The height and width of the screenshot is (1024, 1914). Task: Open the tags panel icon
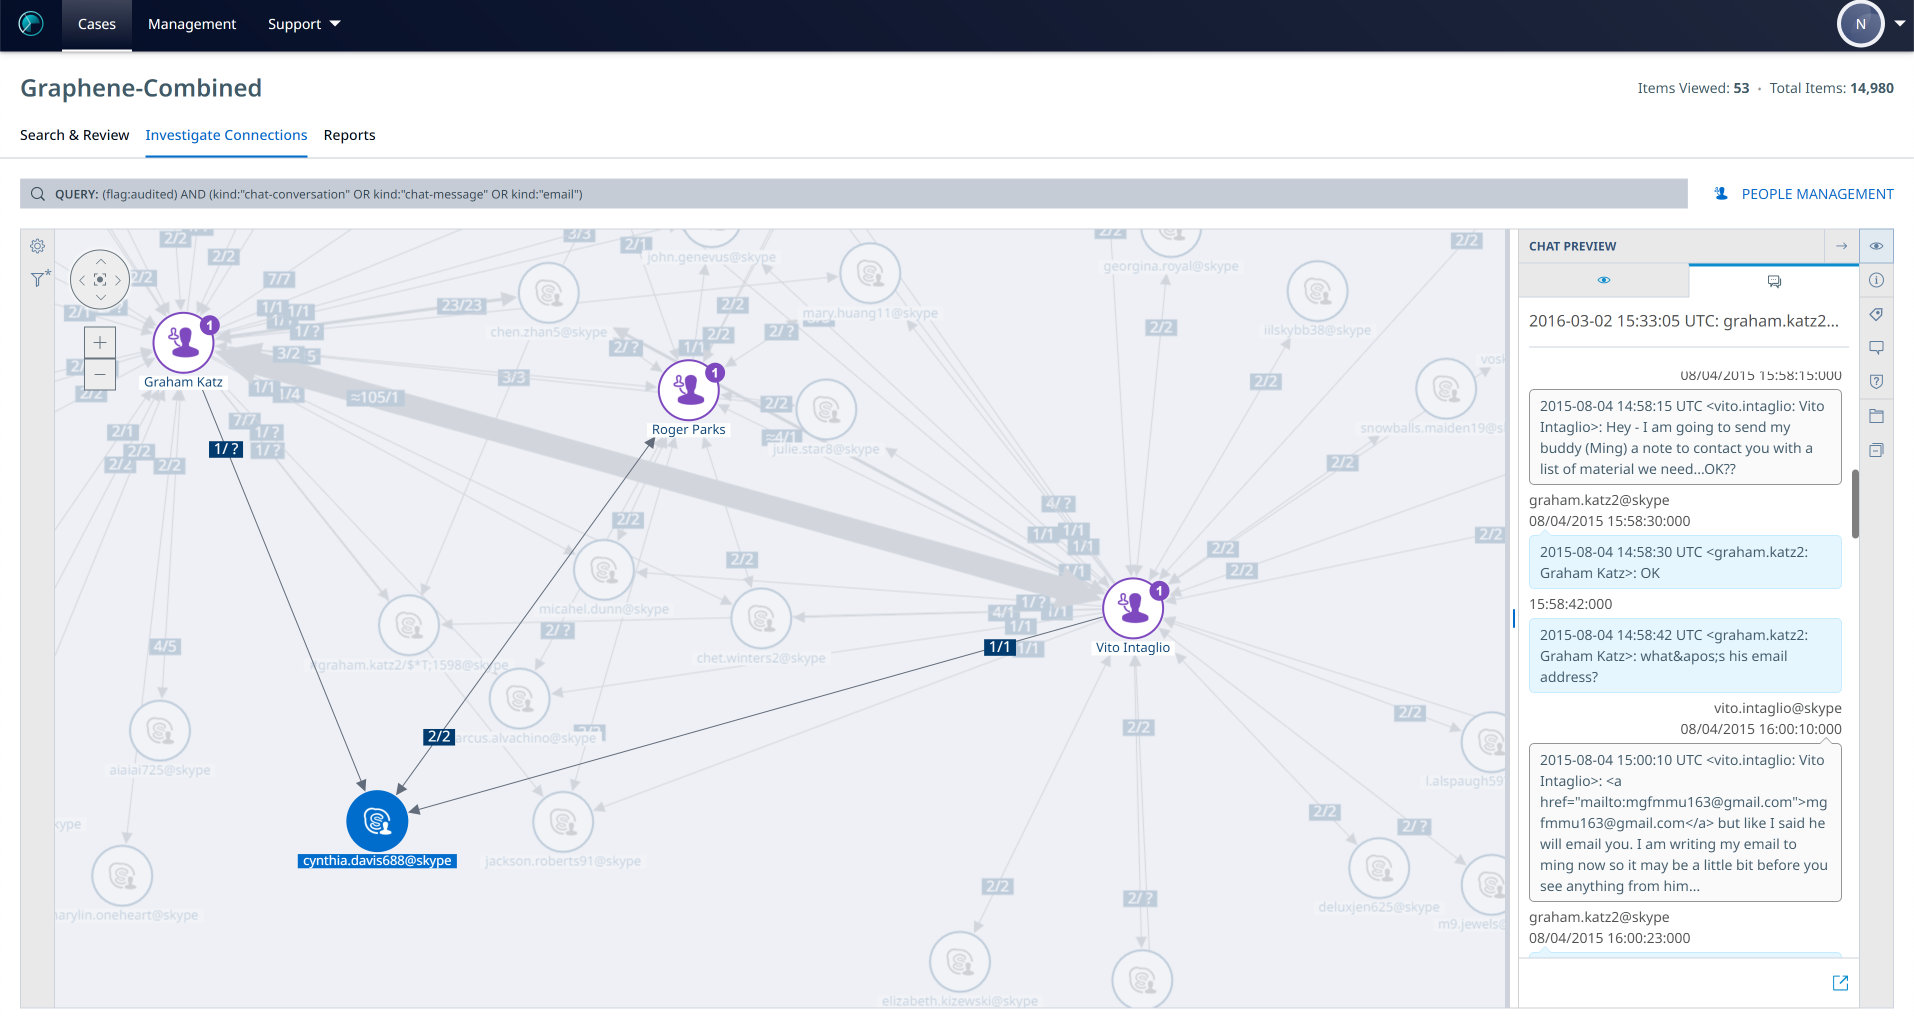[x=1876, y=314]
